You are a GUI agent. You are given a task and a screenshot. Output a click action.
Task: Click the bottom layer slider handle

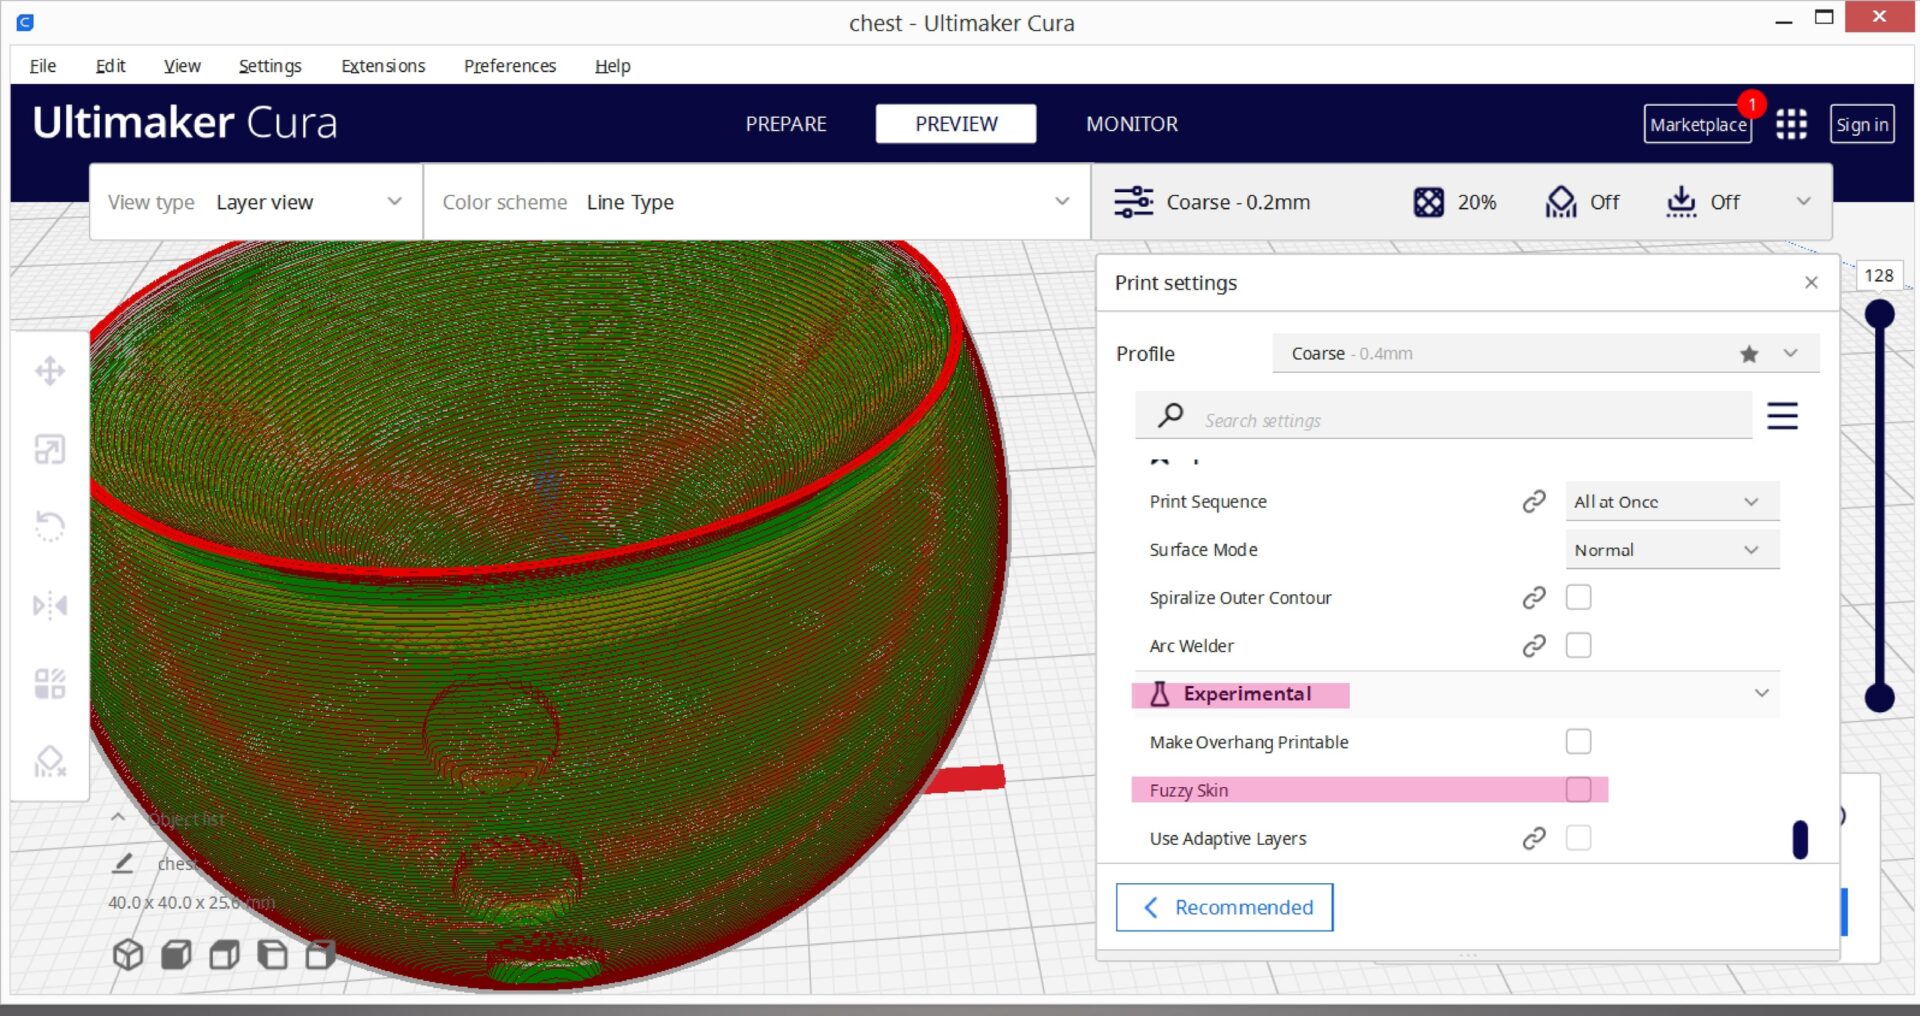[1880, 697]
